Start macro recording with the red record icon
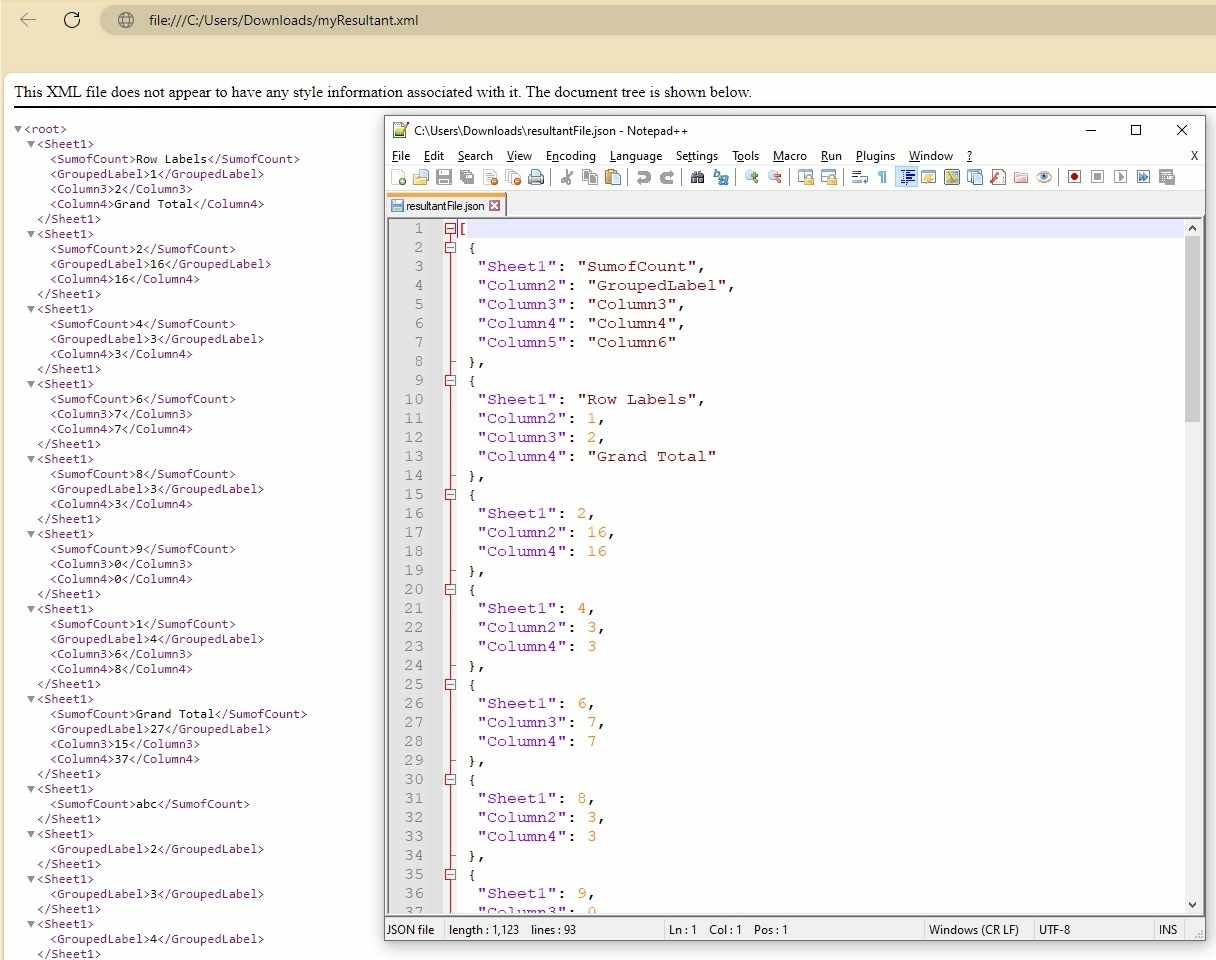The image size is (1216, 960). pos(1074,178)
